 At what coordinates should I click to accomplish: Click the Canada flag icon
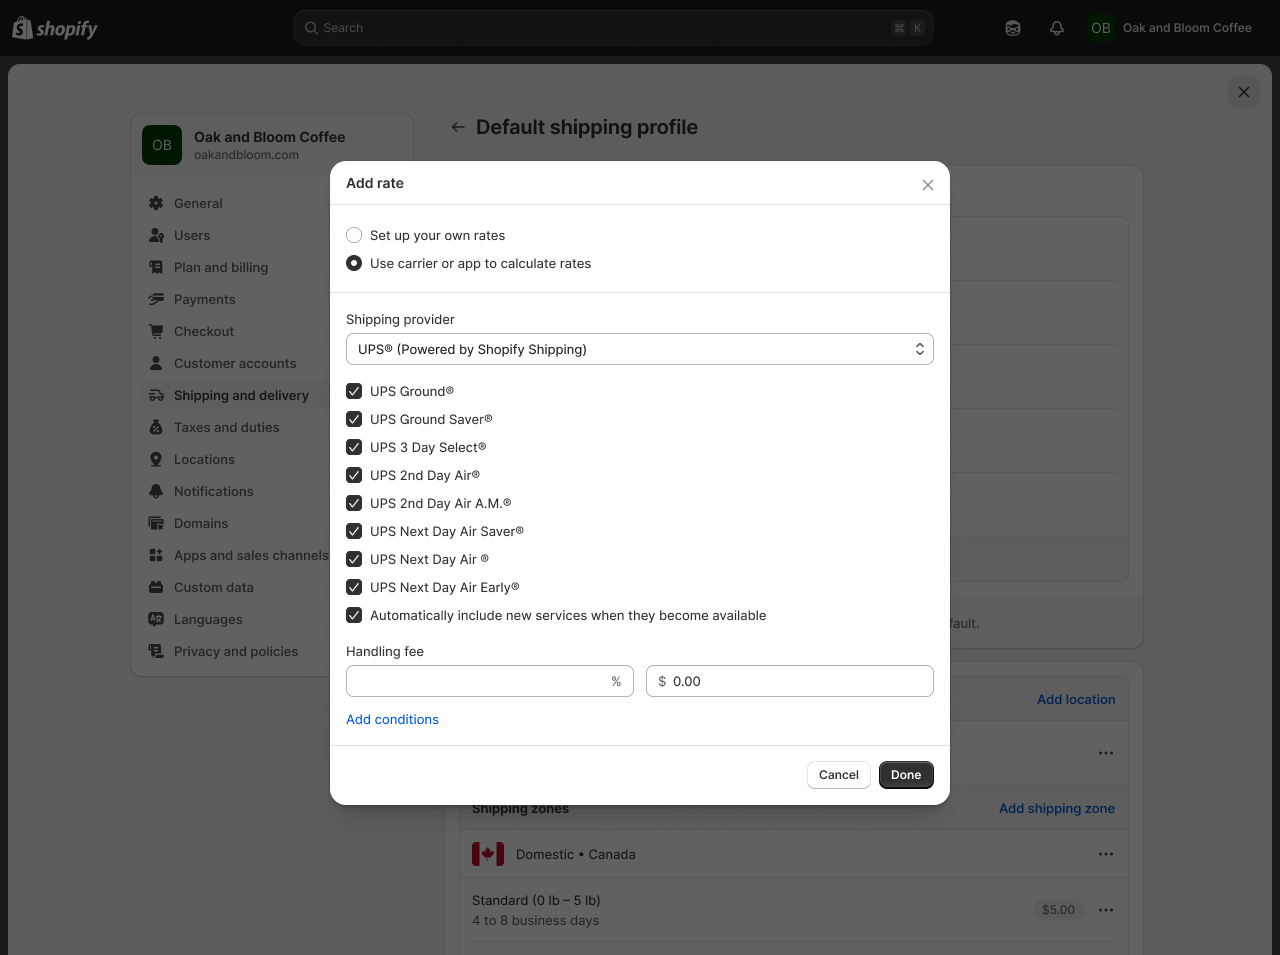click(488, 854)
